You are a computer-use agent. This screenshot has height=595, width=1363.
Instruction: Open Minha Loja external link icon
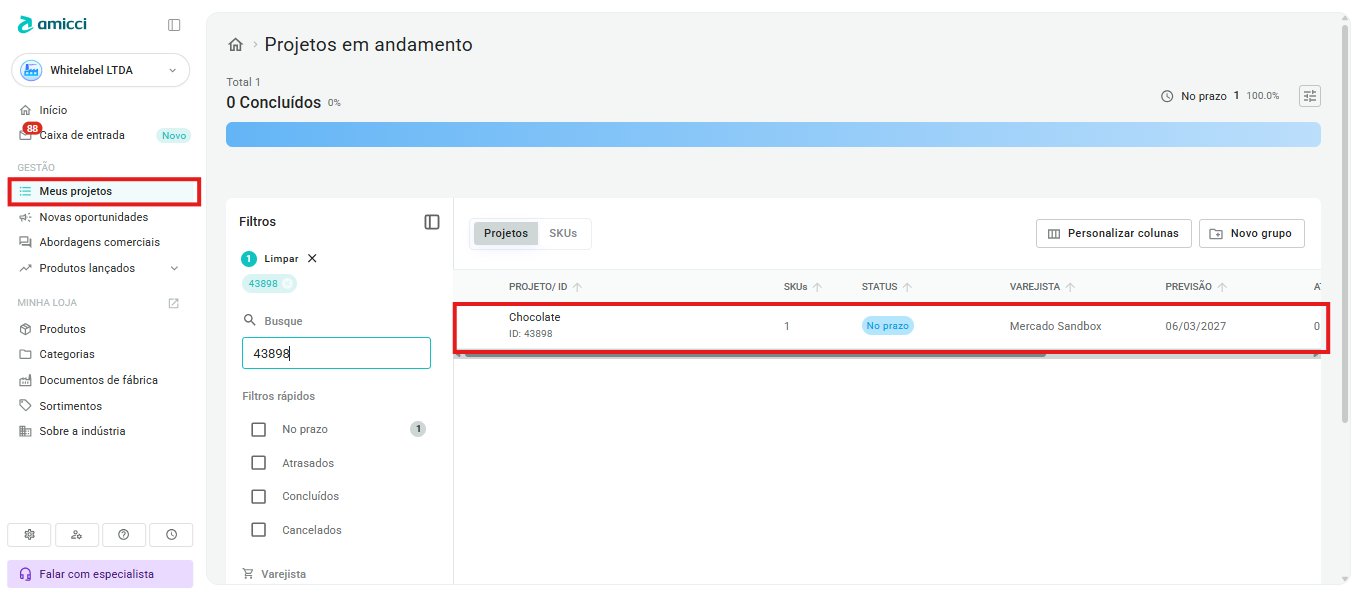point(174,303)
